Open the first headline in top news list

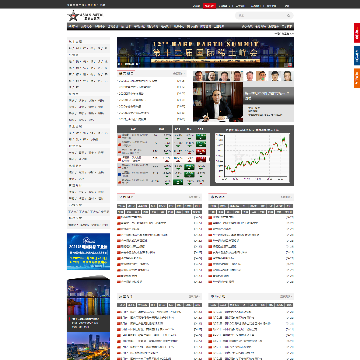coord(137,81)
